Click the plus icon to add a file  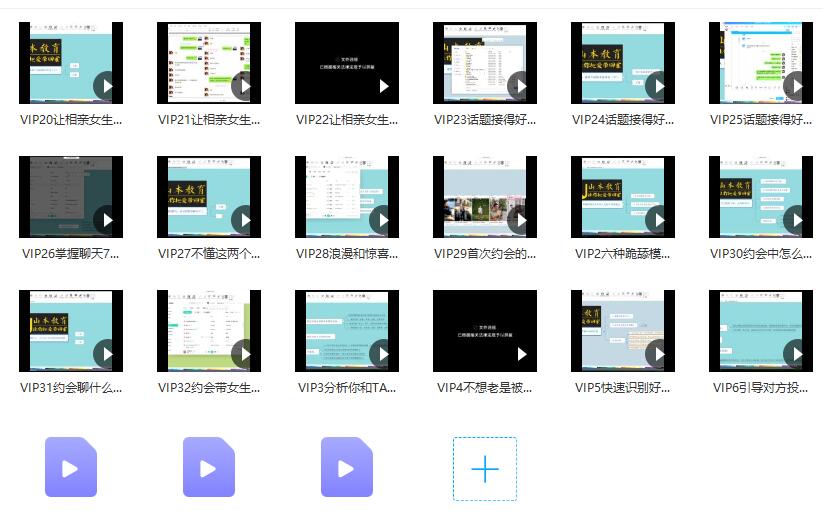click(x=485, y=468)
